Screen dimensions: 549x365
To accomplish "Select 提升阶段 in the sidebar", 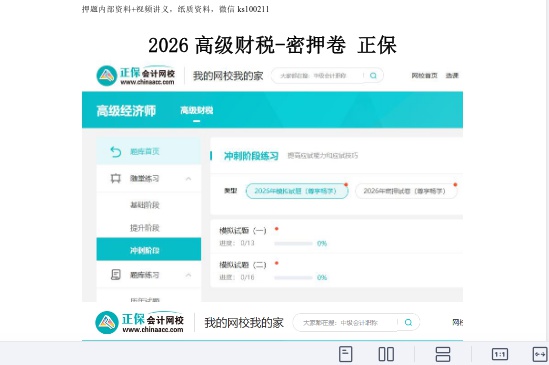I will pyautogui.click(x=145, y=228).
